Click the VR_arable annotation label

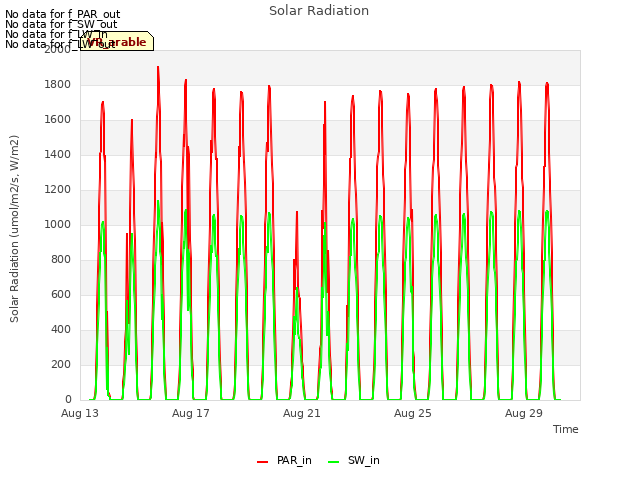click(117, 41)
